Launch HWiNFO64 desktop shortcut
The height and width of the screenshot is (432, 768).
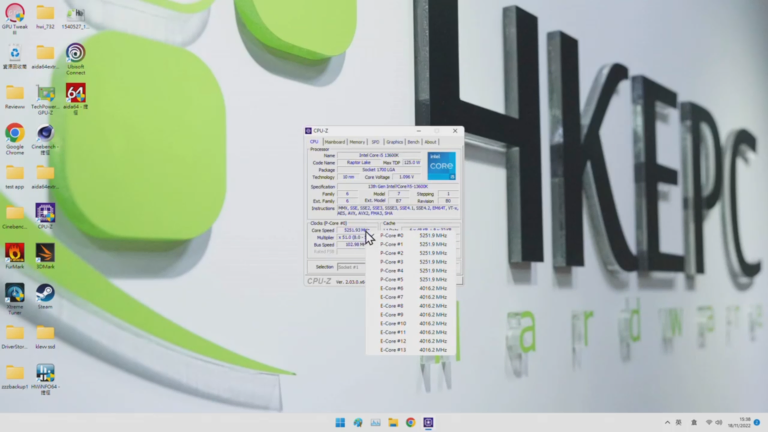coord(45,380)
